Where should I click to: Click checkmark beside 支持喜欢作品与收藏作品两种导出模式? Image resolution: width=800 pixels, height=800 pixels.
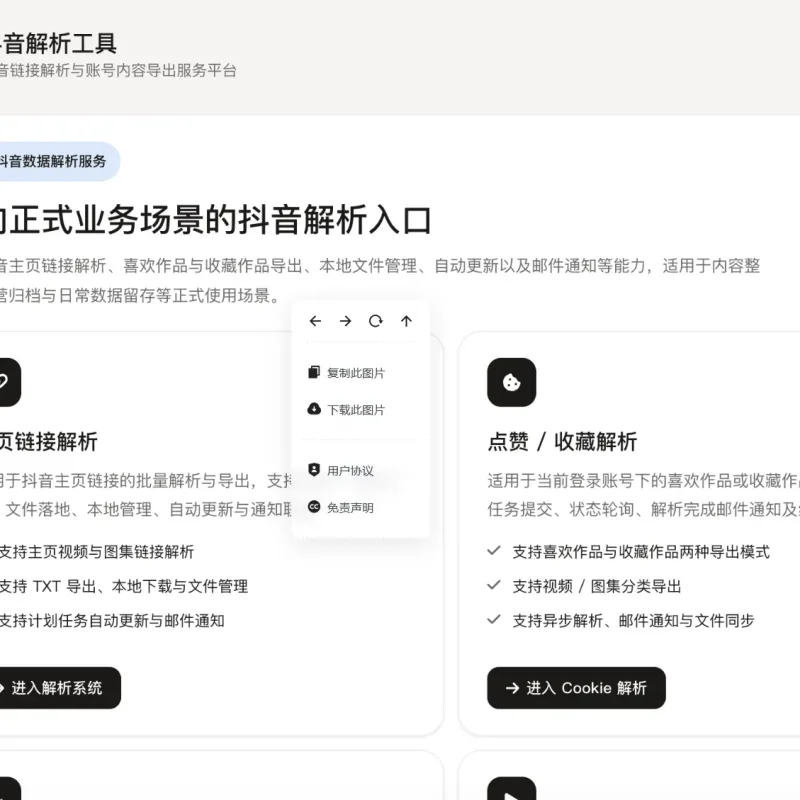(x=493, y=551)
